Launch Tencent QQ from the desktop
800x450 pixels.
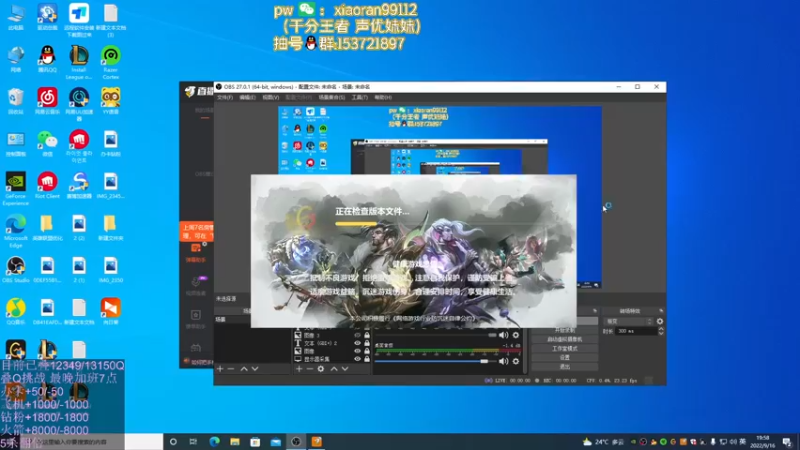pyautogui.click(x=47, y=59)
